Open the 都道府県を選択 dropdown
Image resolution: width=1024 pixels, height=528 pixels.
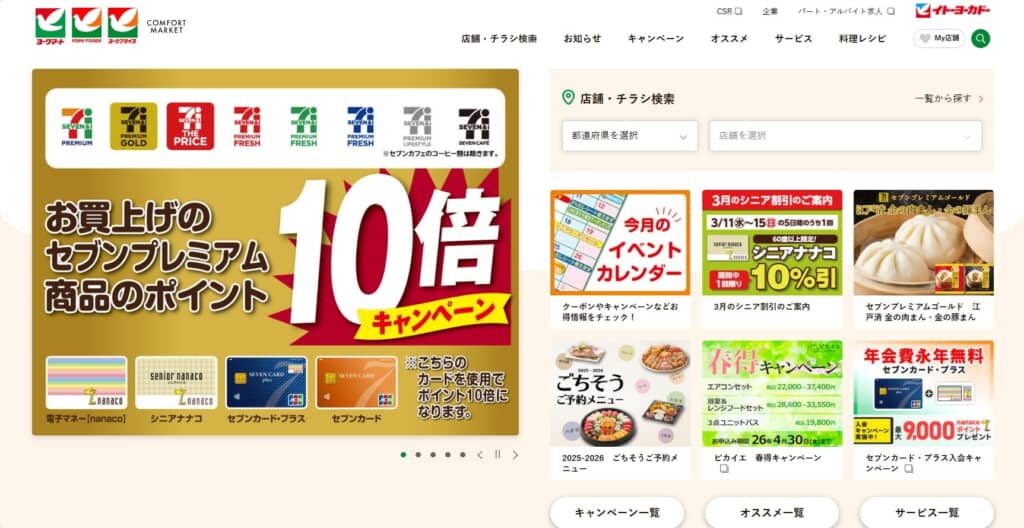(x=630, y=136)
